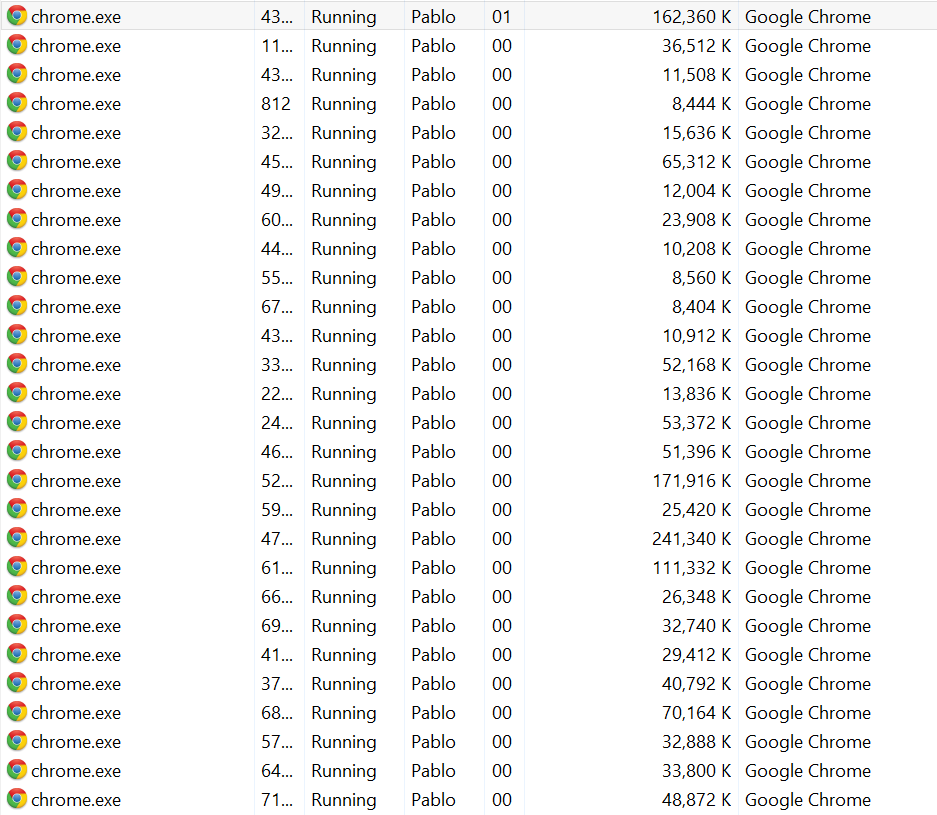Click the Chrome icon in the 171,916 K row
The image size is (937, 815).
(x=17, y=480)
